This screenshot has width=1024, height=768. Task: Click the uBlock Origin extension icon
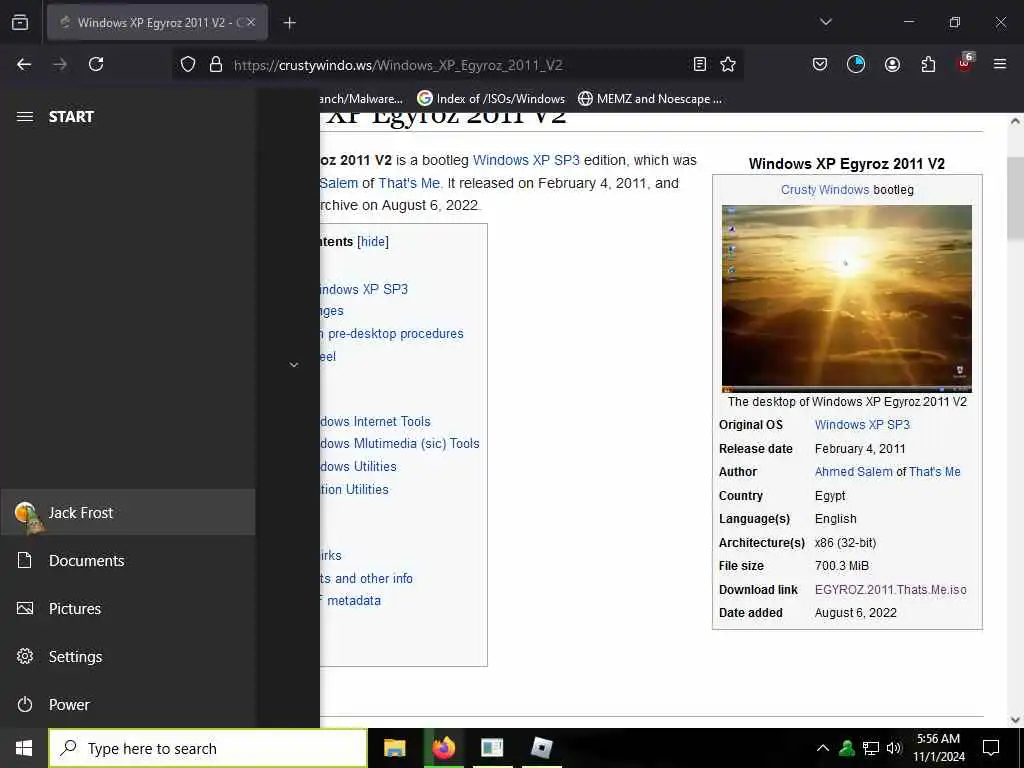(x=965, y=63)
